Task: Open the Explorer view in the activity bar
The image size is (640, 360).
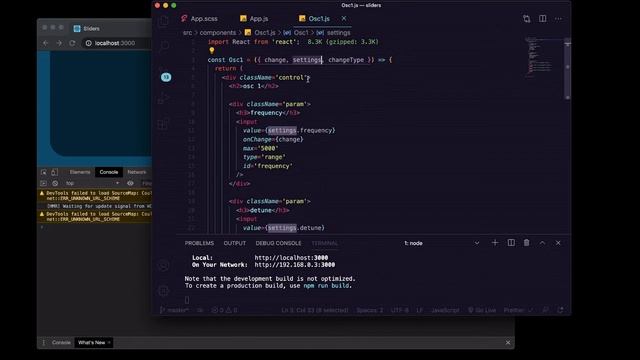Action: pyautogui.click(x=164, y=21)
